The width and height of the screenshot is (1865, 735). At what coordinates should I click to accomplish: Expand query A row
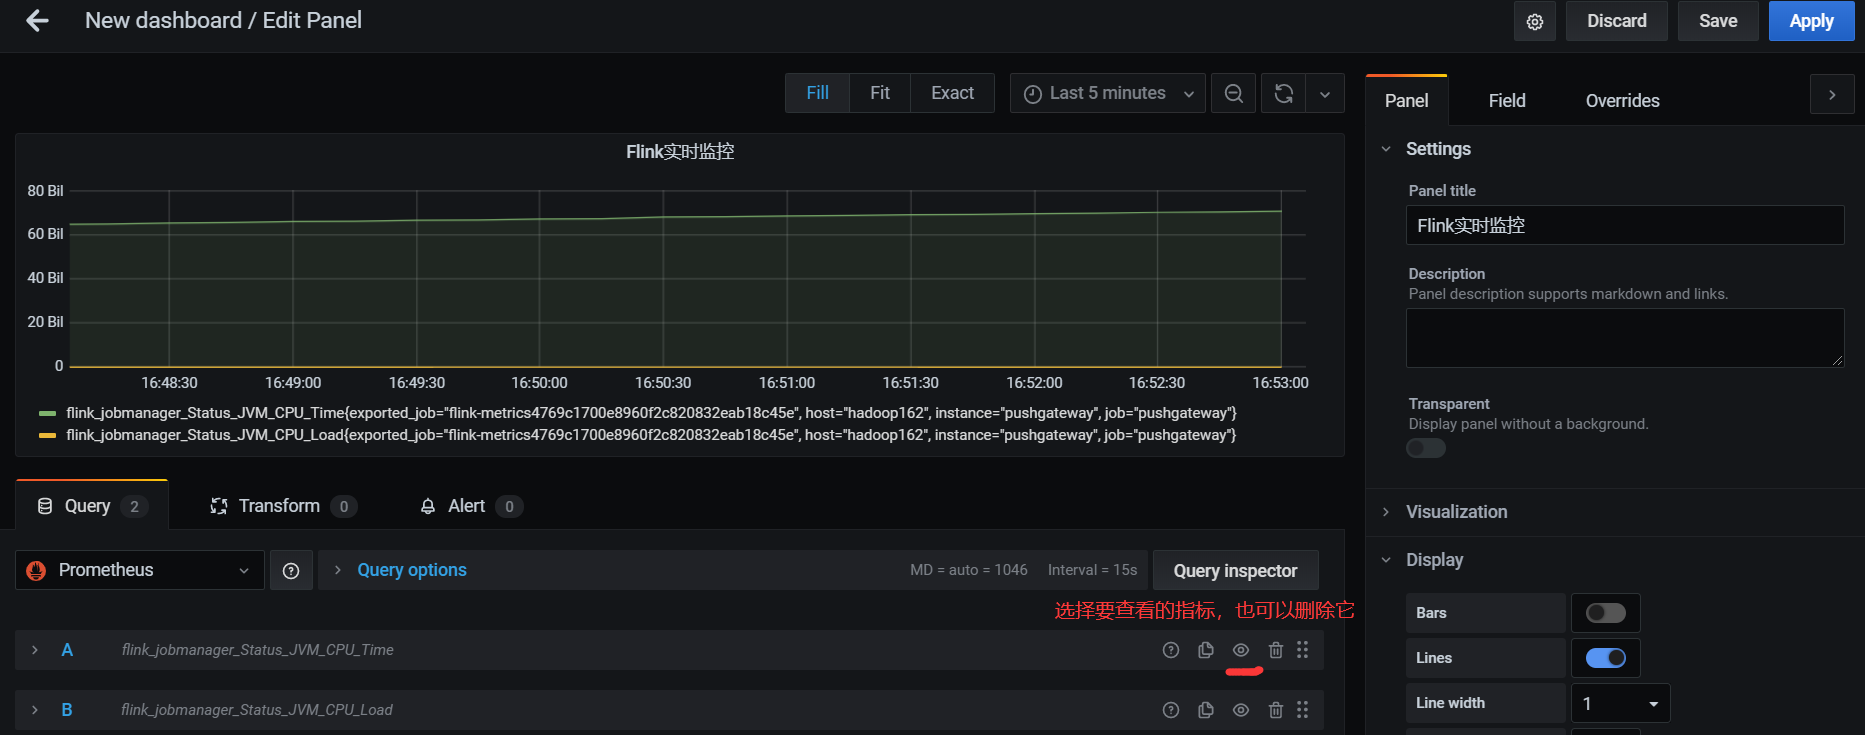(35, 650)
